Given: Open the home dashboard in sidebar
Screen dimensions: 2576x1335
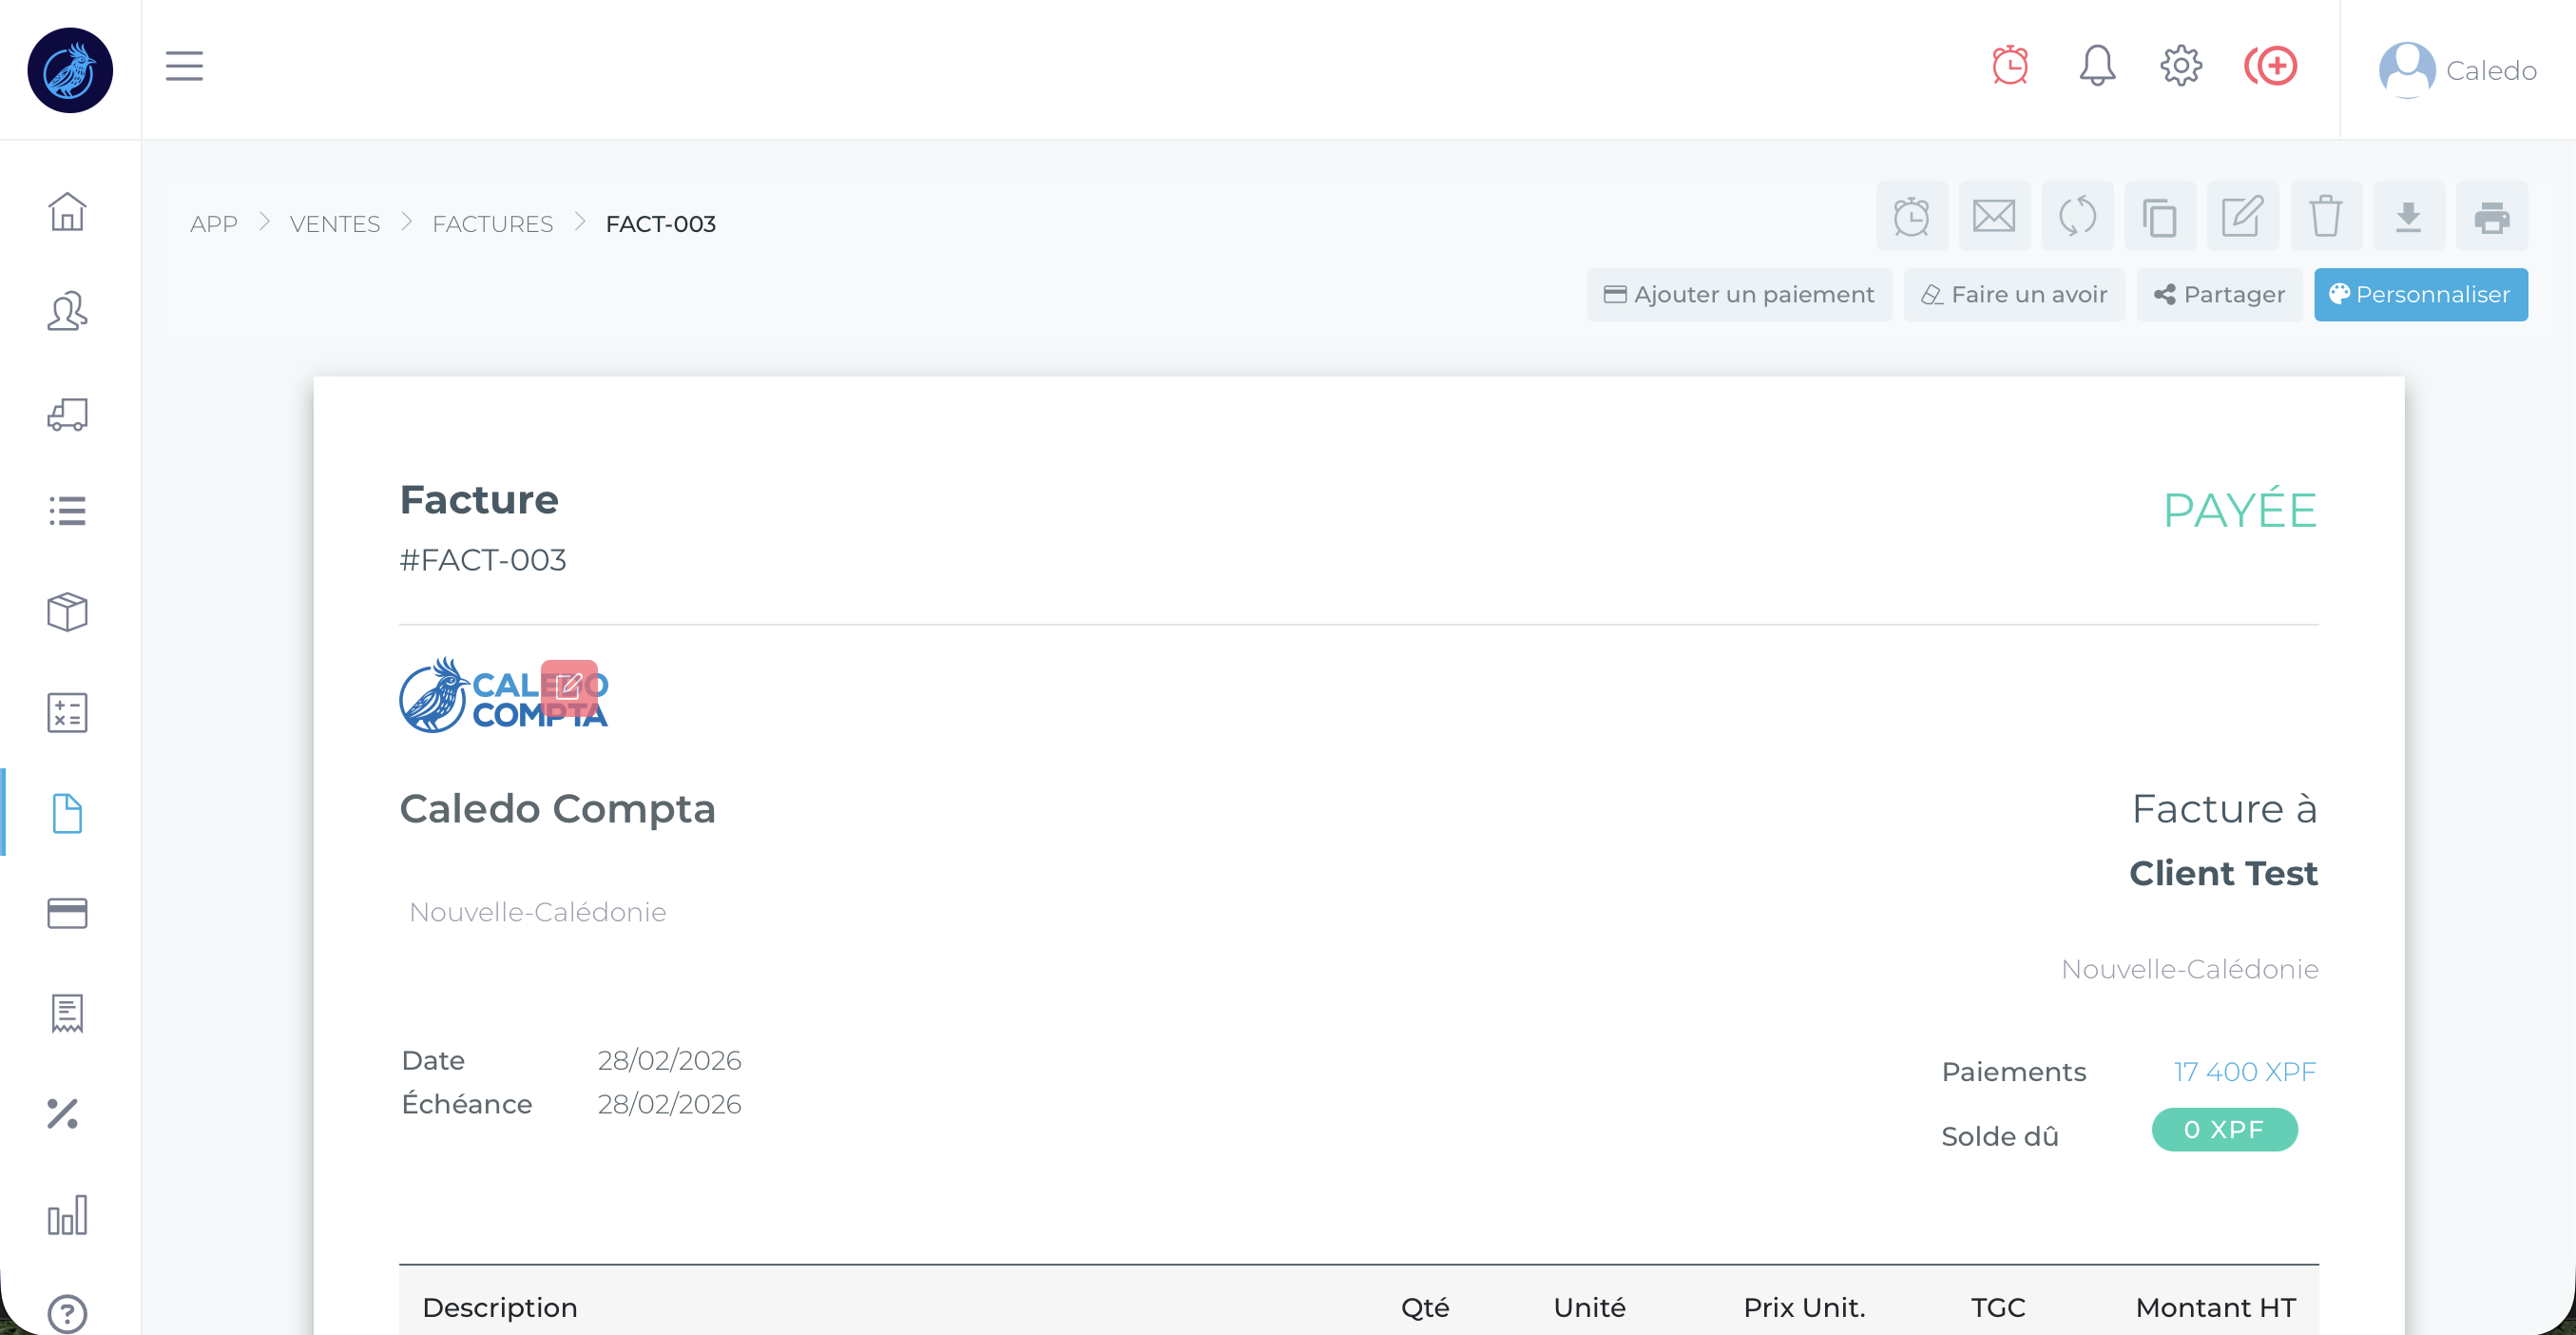Looking at the screenshot, I should pos(67,212).
